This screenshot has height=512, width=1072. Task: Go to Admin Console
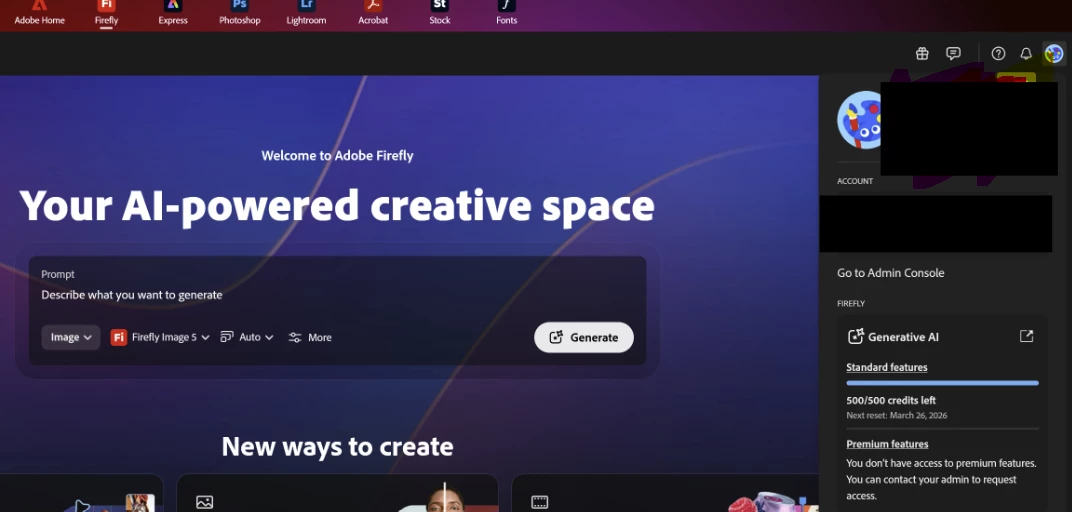[890, 273]
